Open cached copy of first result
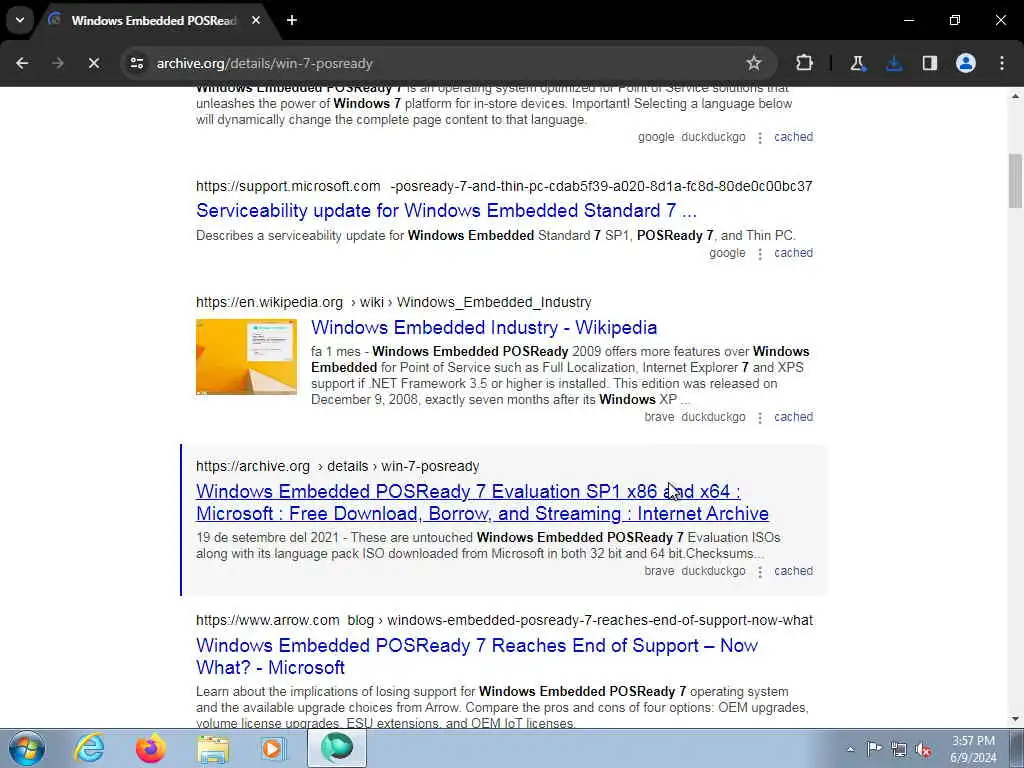Viewport: 1024px width, 768px height. (793, 136)
